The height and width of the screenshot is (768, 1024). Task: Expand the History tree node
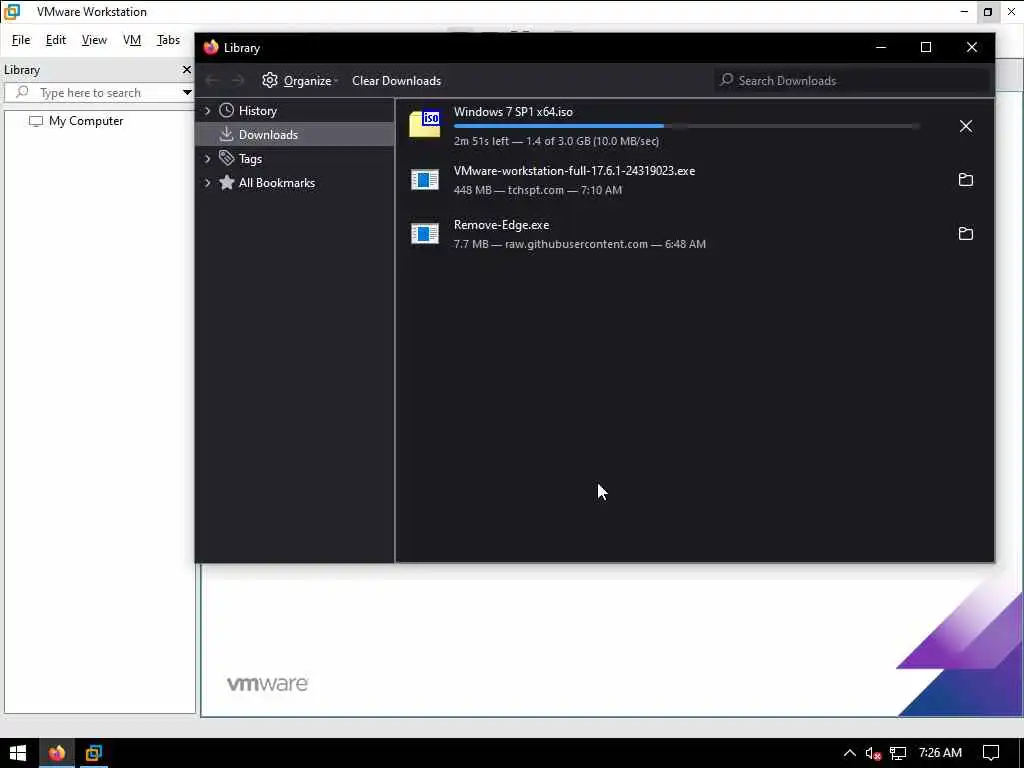[x=207, y=110]
